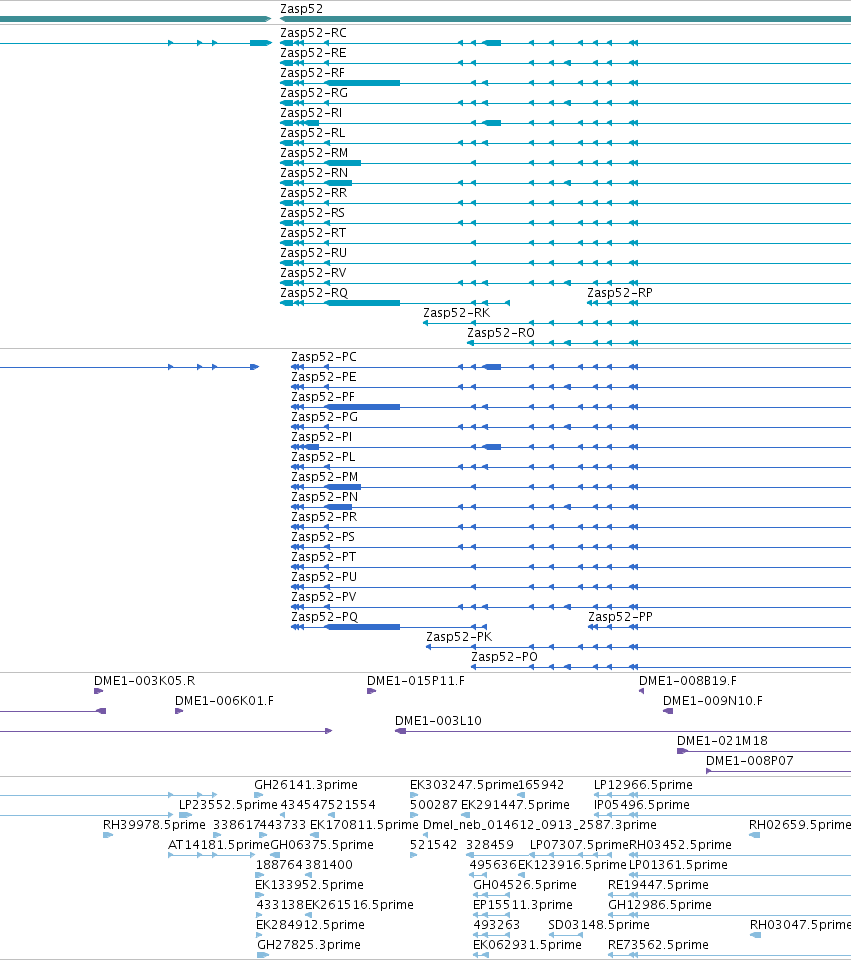This screenshot has width=851, height=960.
Task: Click transcript Zasp52-RS
Action: point(312,213)
